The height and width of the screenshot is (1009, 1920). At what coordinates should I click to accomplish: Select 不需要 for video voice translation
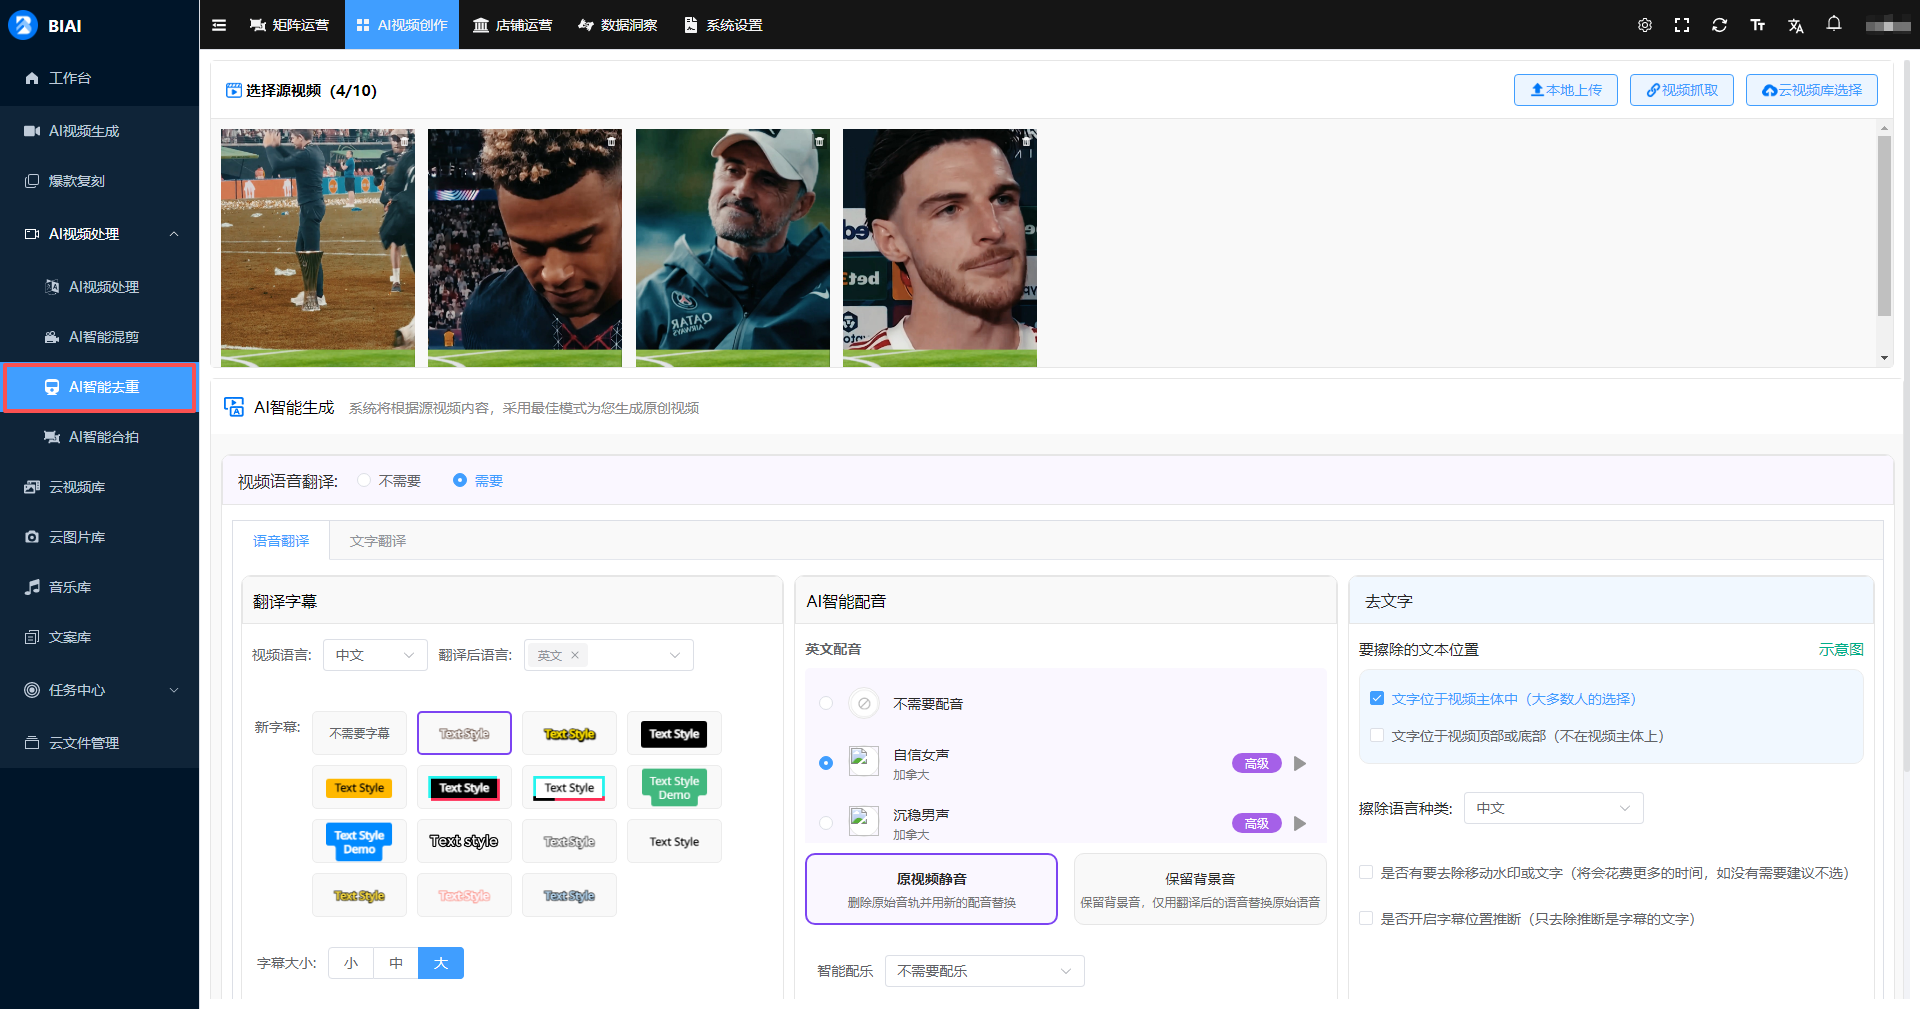point(364,481)
